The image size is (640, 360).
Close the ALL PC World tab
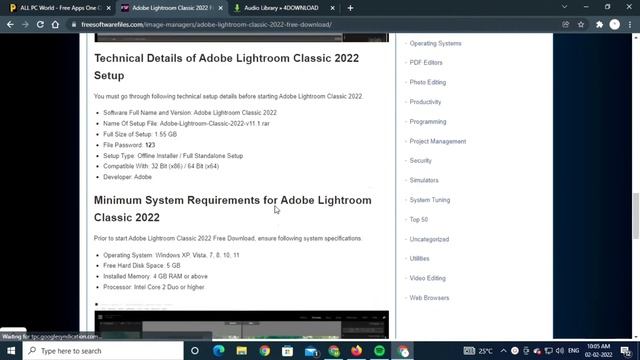pos(109,8)
